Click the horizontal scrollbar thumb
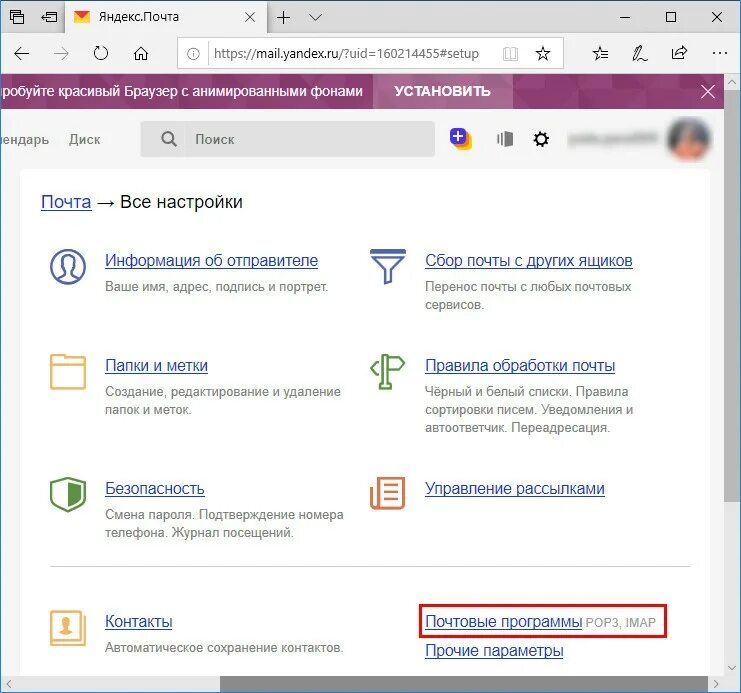The width and height of the screenshot is (741, 693). (x=464, y=684)
